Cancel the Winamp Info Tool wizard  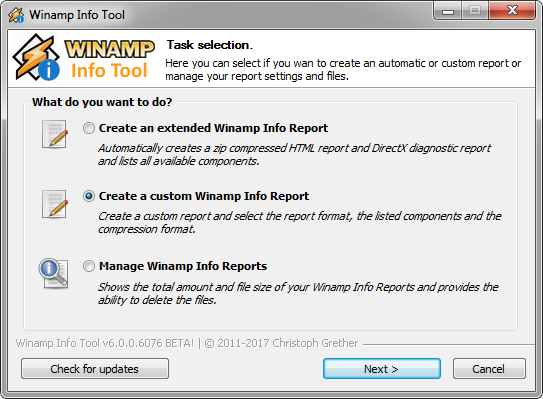489,369
